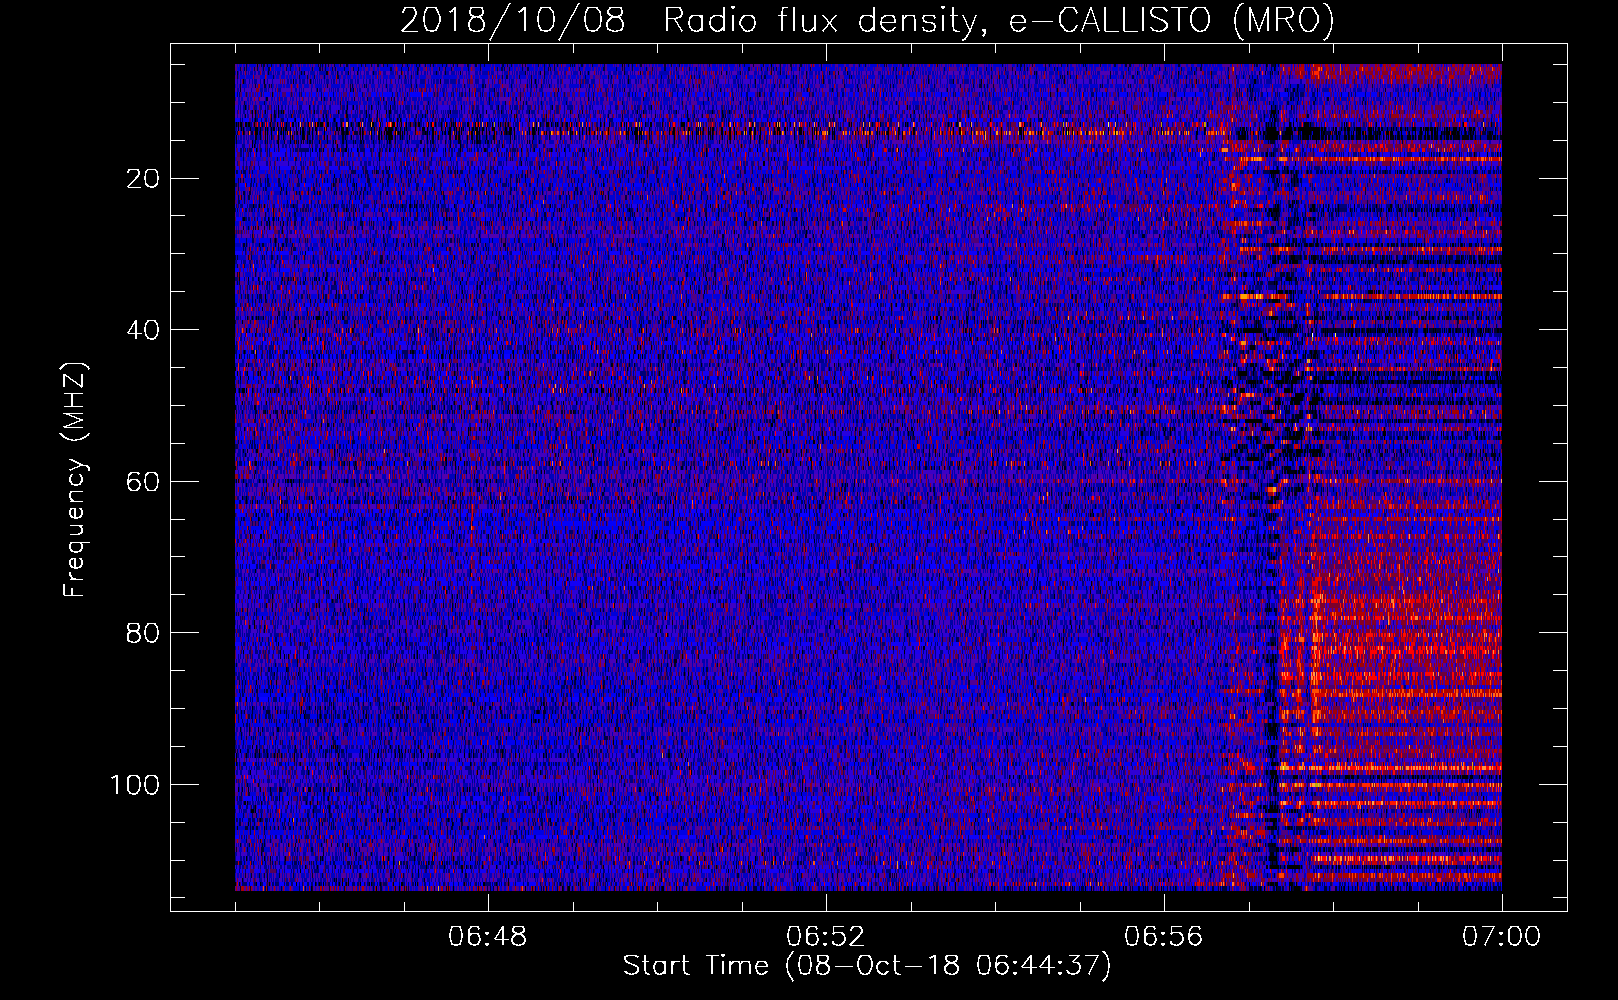
Task: Click the 'Frequency (MHZ)' y-axis label
Action: [76, 479]
